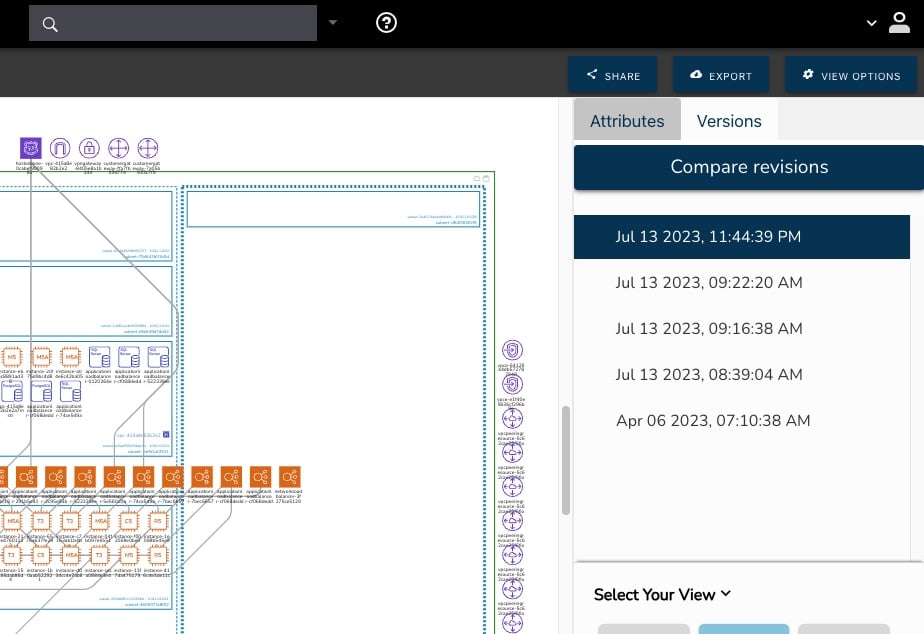Viewport: 924px width, 634px height.
Task: Click inside the top search field
Action: (x=172, y=22)
